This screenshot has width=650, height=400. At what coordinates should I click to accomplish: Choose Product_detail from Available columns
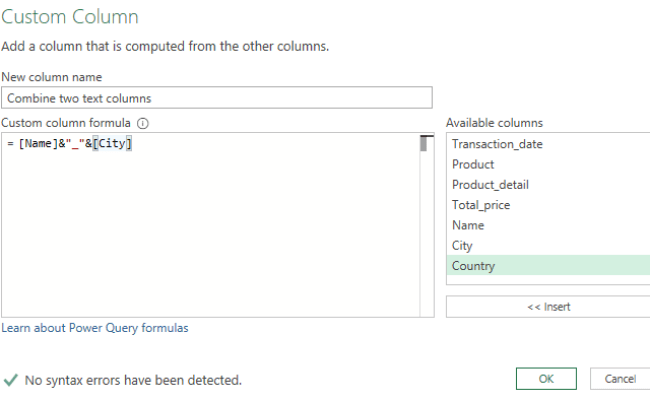pos(490,185)
